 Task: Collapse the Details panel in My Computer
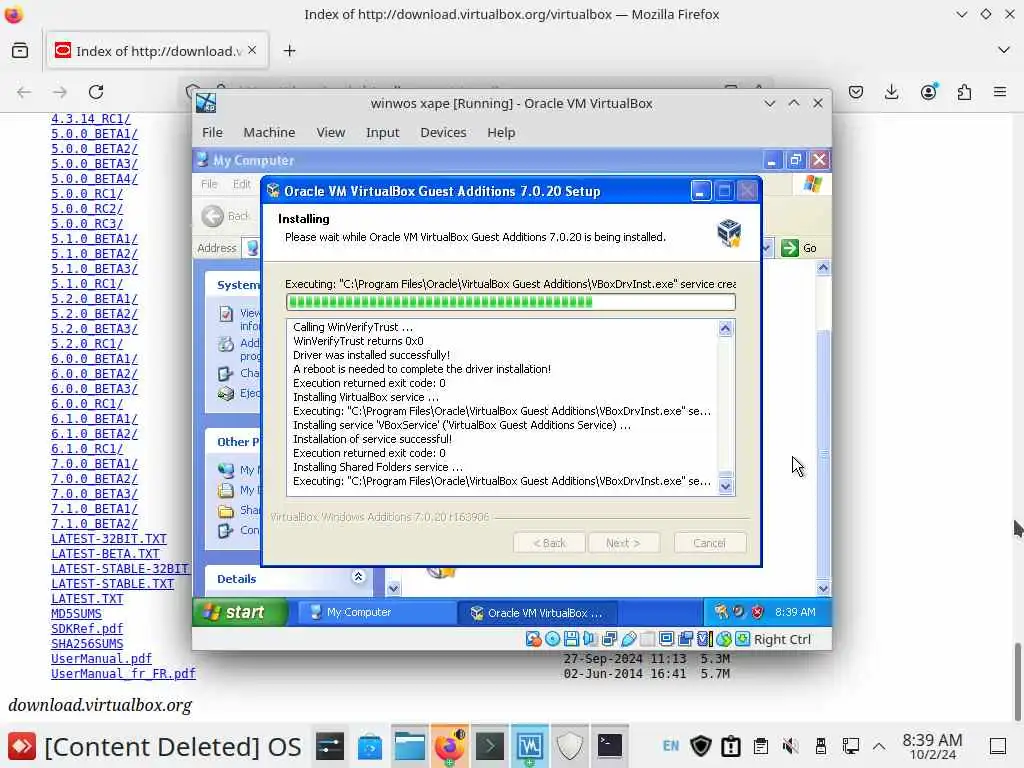(358, 577)
